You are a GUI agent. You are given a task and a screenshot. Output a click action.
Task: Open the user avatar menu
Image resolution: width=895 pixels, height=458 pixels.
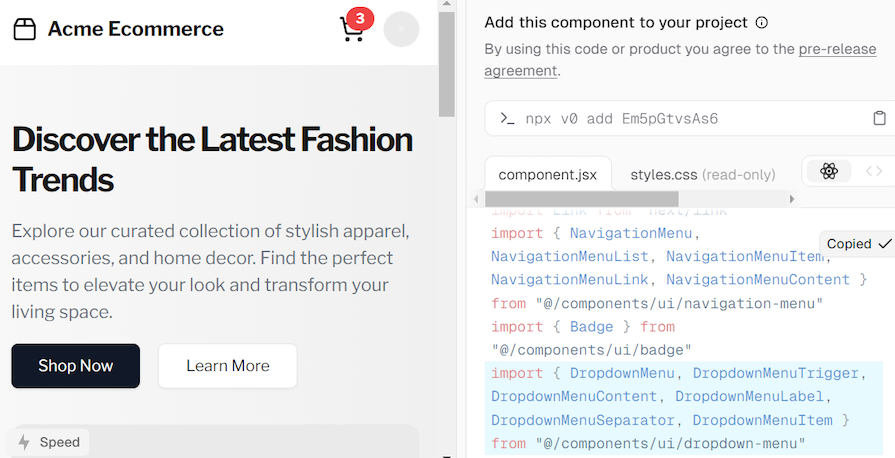click(401, 29)
